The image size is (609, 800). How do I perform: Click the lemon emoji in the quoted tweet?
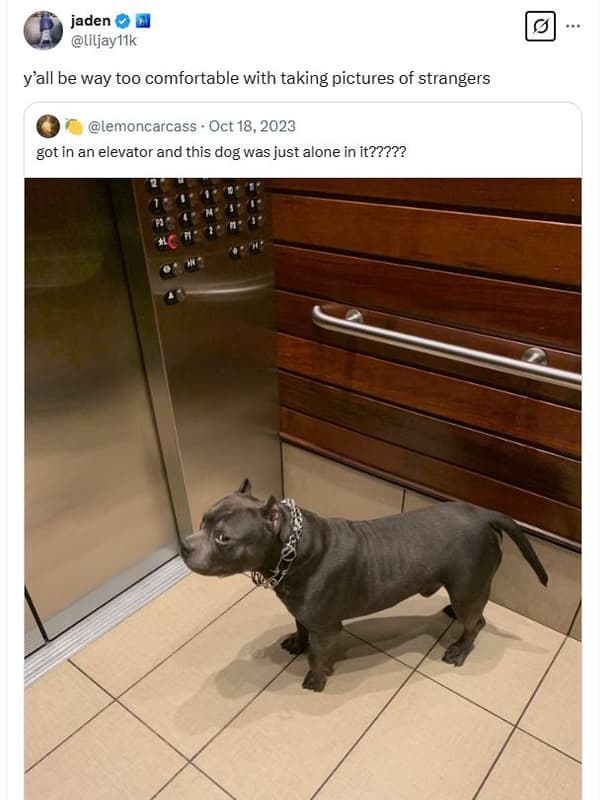pos(74,127)
